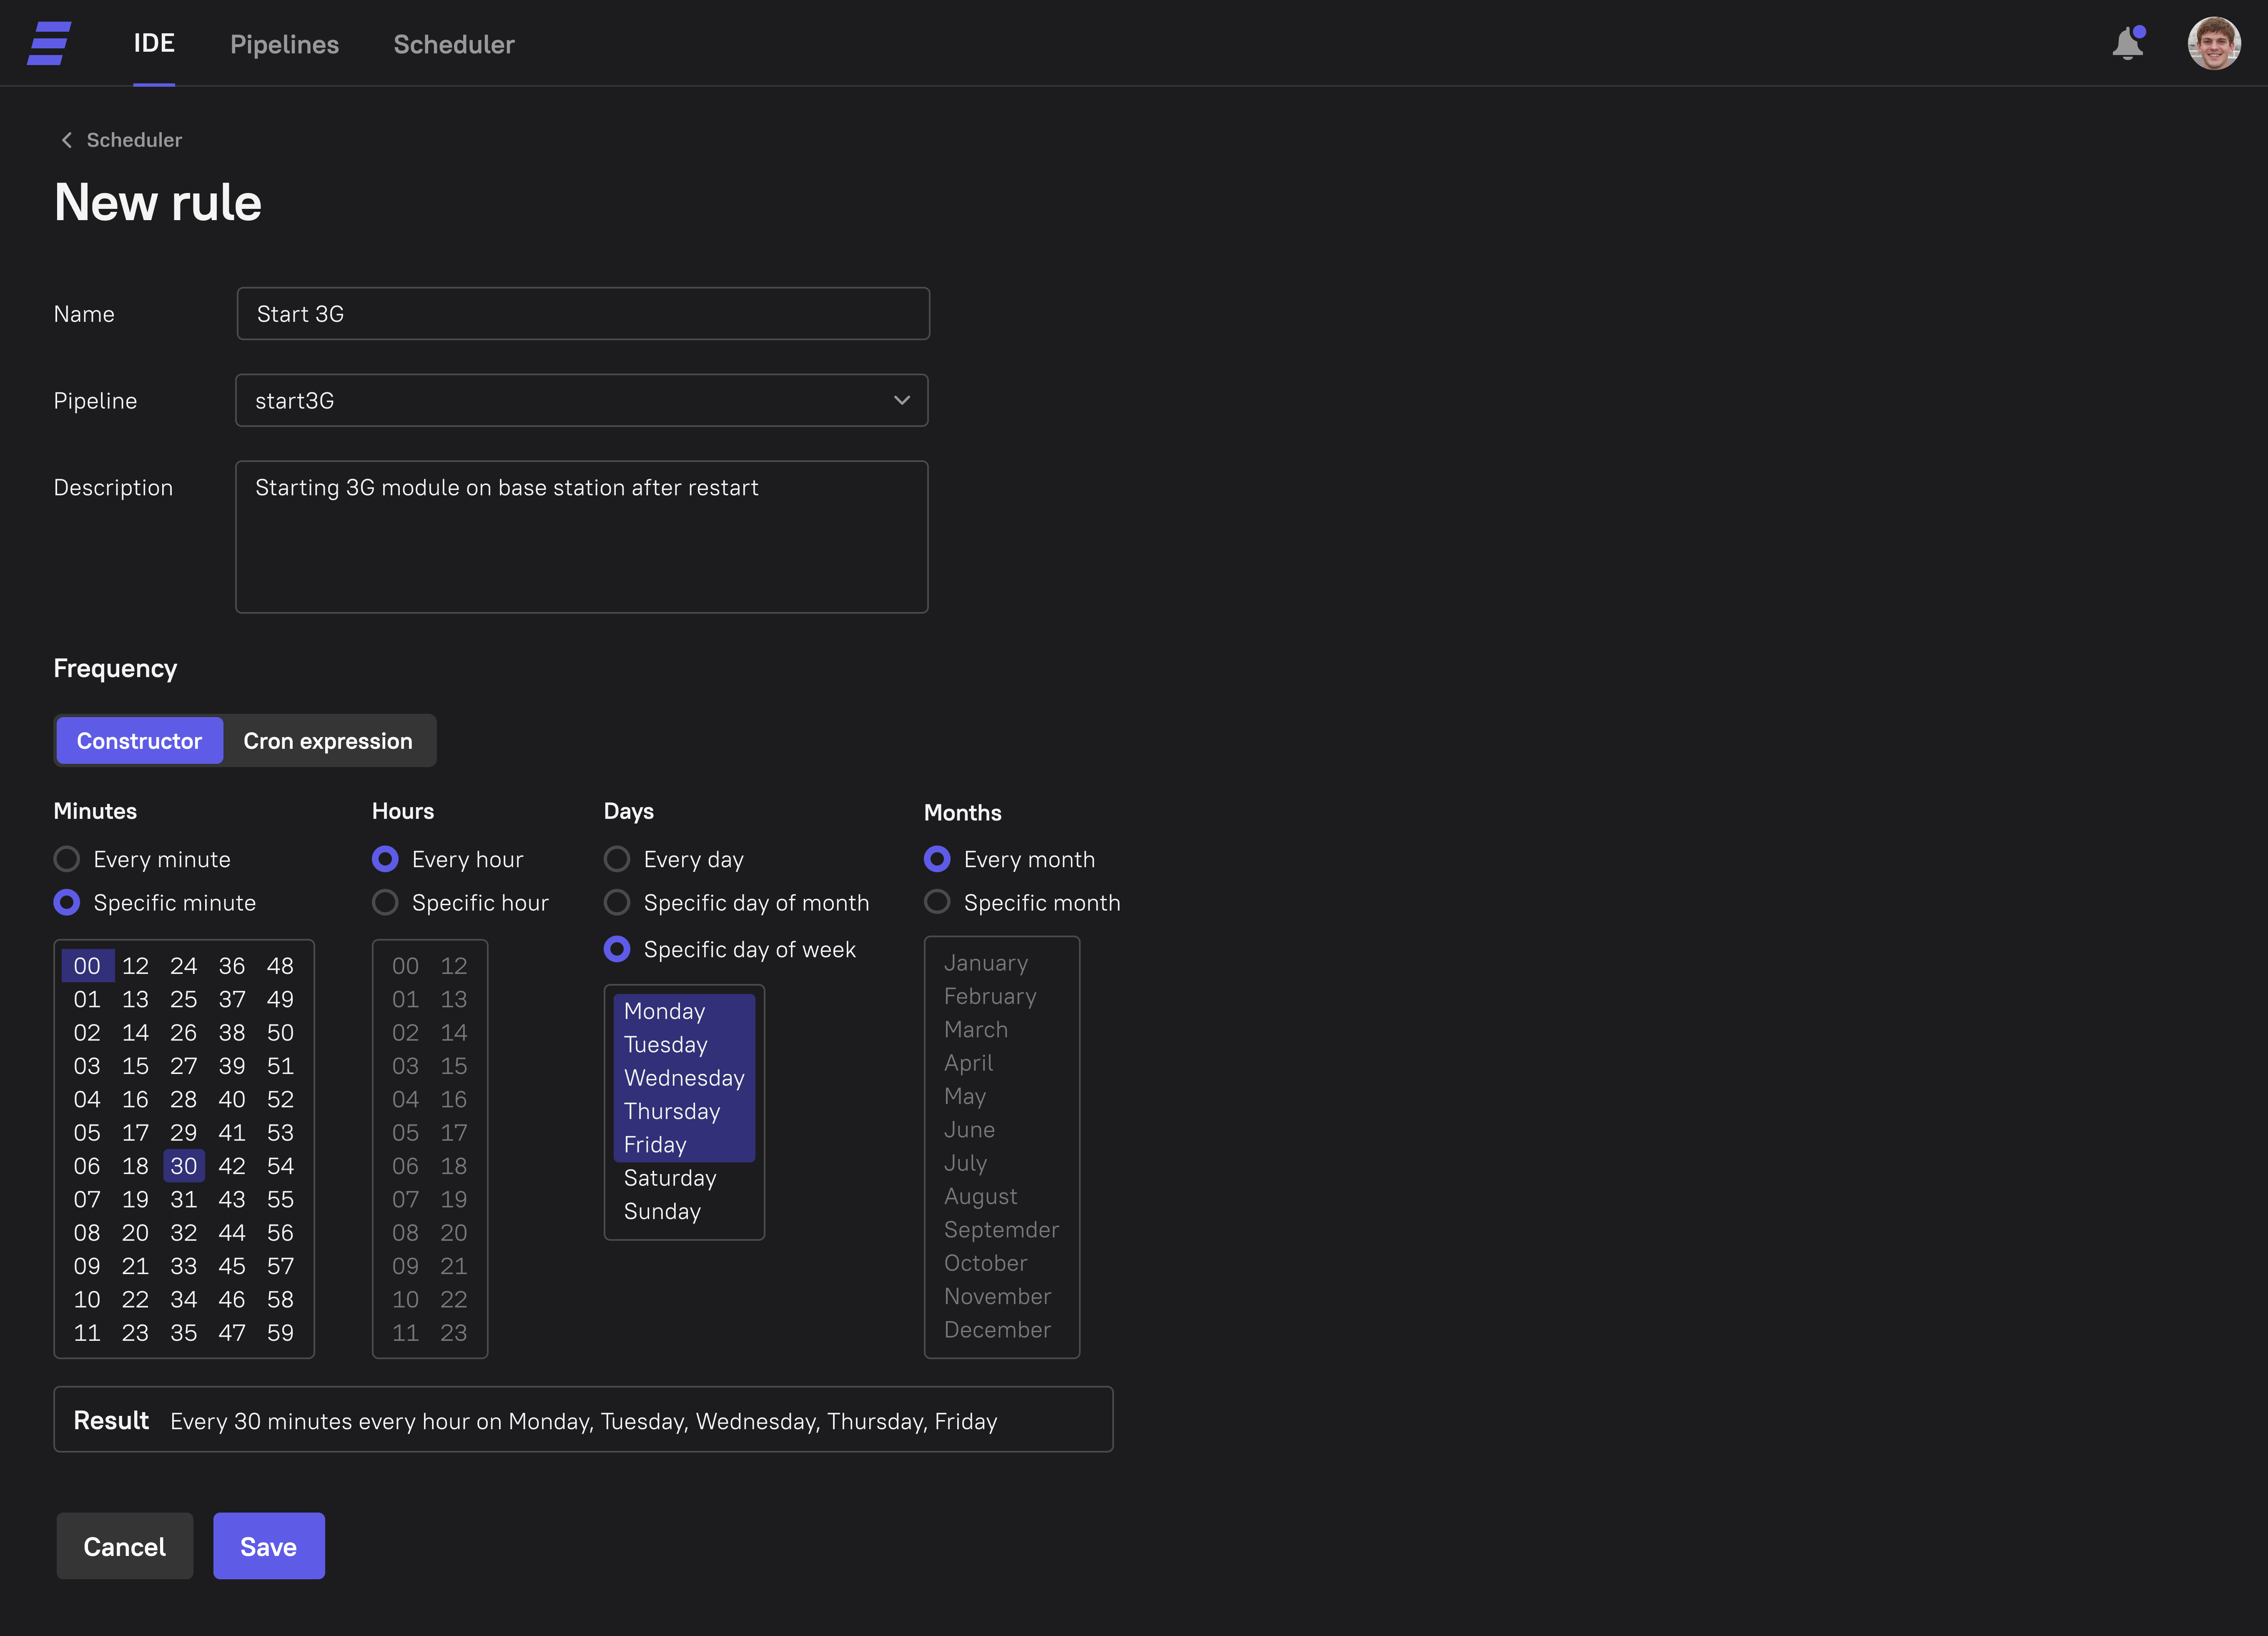Click the back arrow next to Scheduler
This screenshot has height=1636, width=2268.
(67, 140)
